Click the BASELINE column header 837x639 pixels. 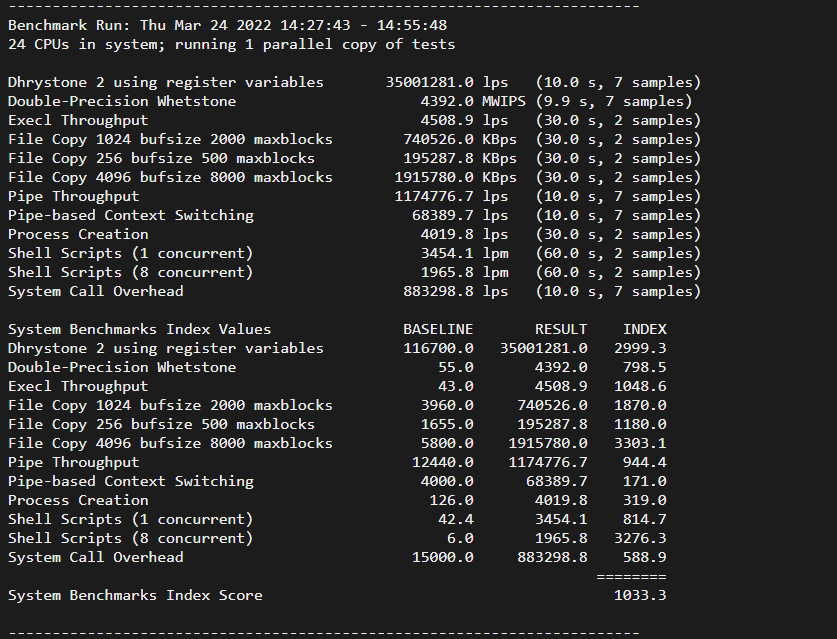click(438, 329)
